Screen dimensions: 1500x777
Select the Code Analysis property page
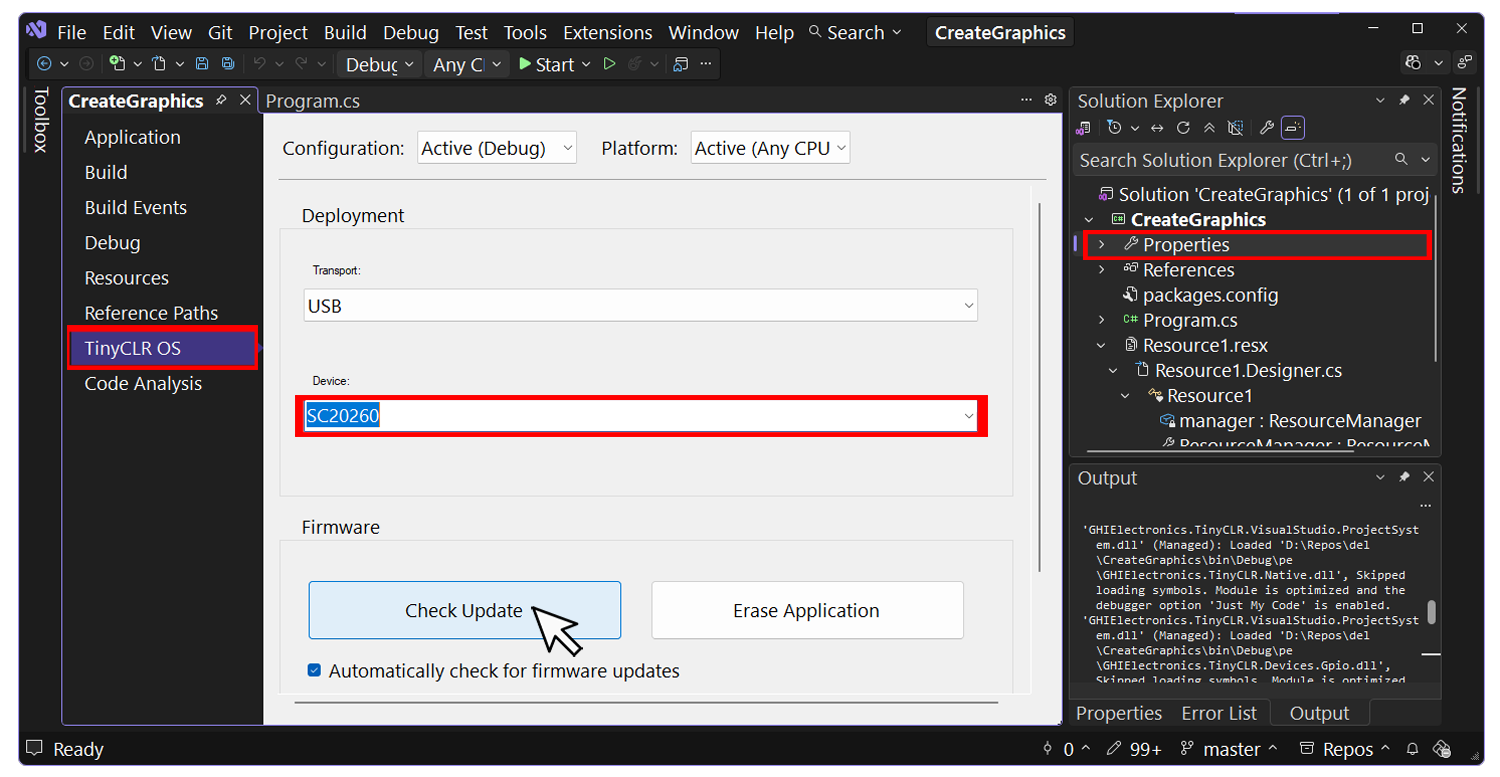pyautogui.click(x=143, y=383)
